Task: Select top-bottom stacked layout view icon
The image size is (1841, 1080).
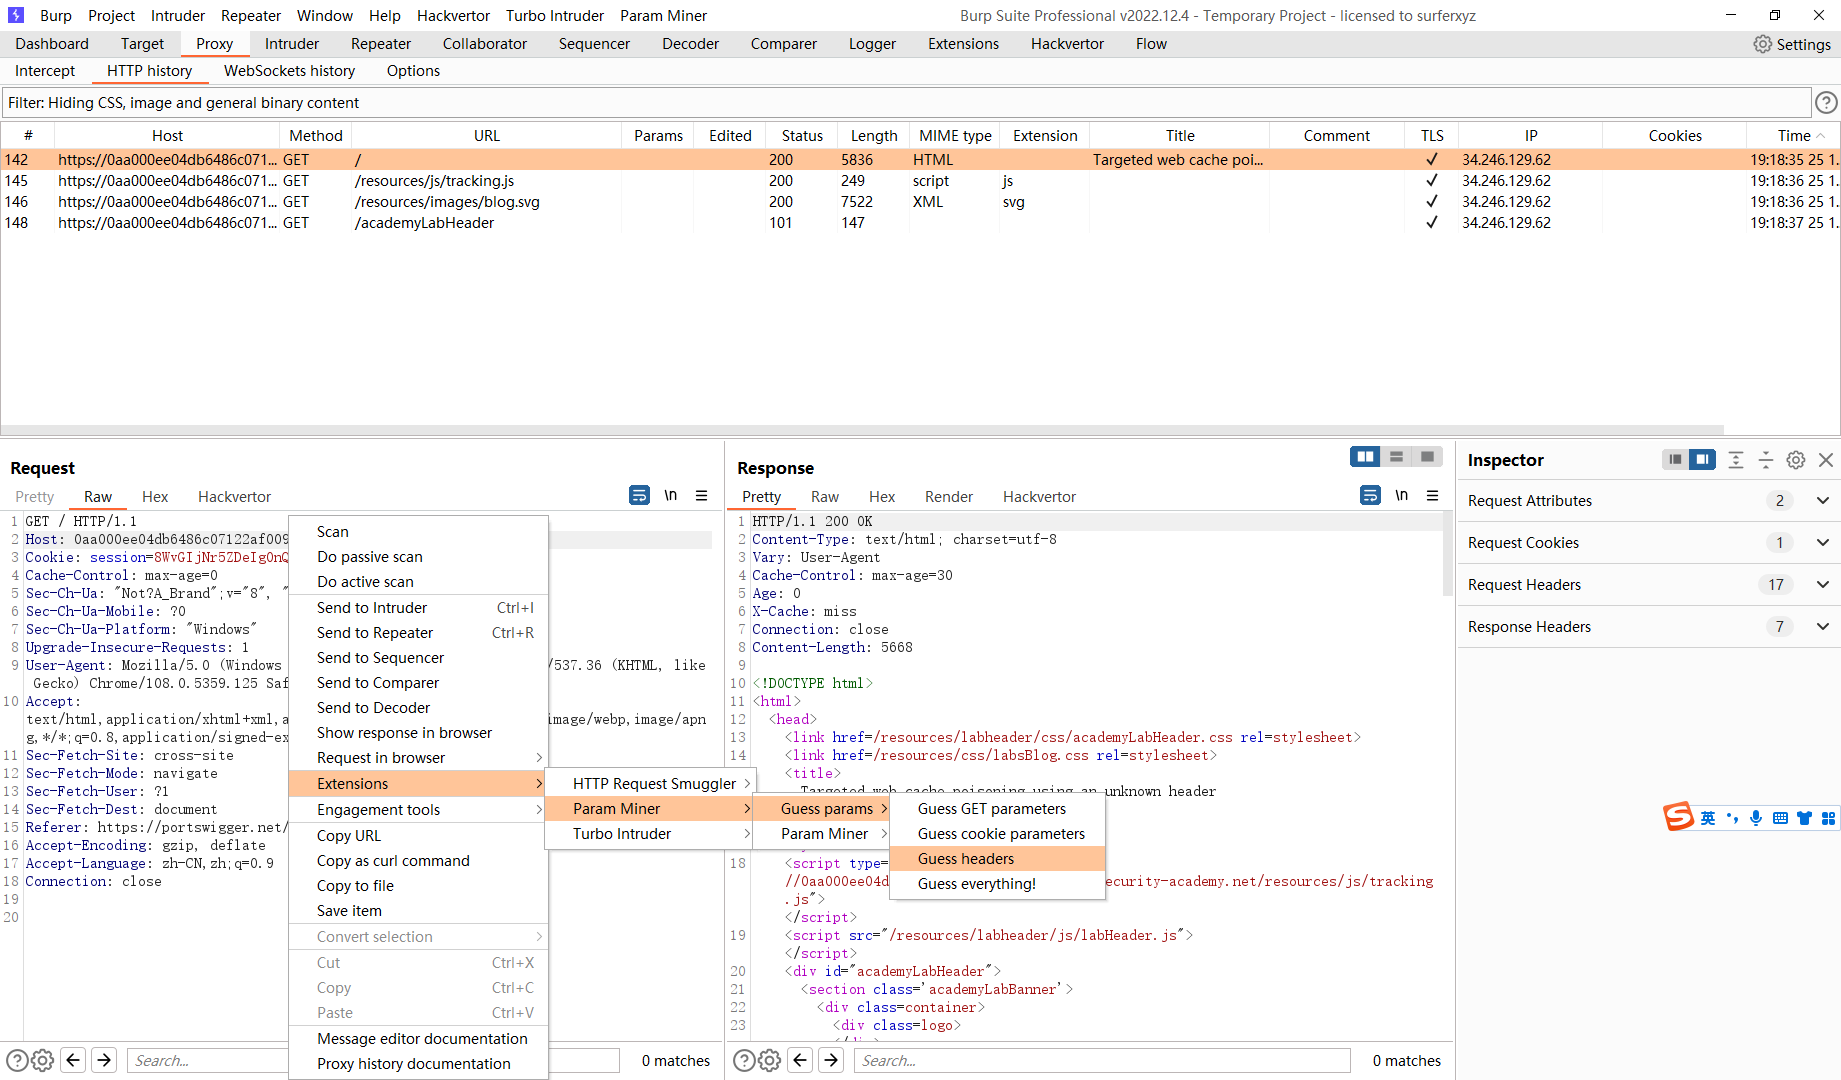Action: click(1396, 457)
